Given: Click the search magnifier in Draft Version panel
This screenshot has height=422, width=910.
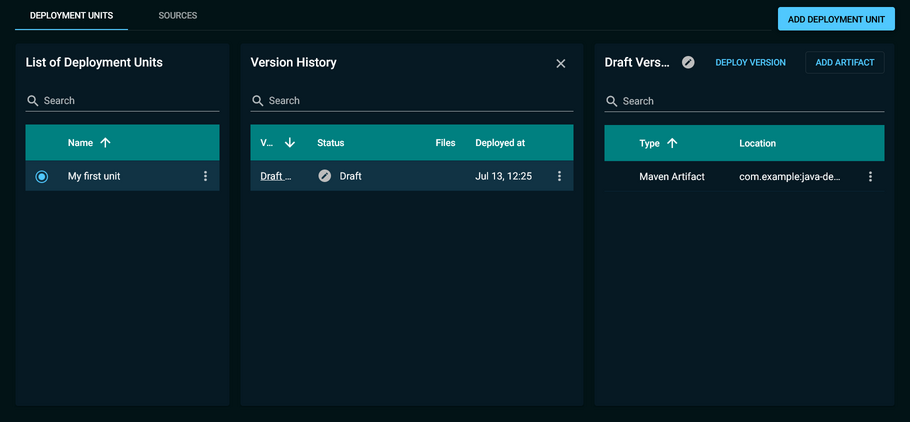Looking at the screenshot, I should point(611,101).
